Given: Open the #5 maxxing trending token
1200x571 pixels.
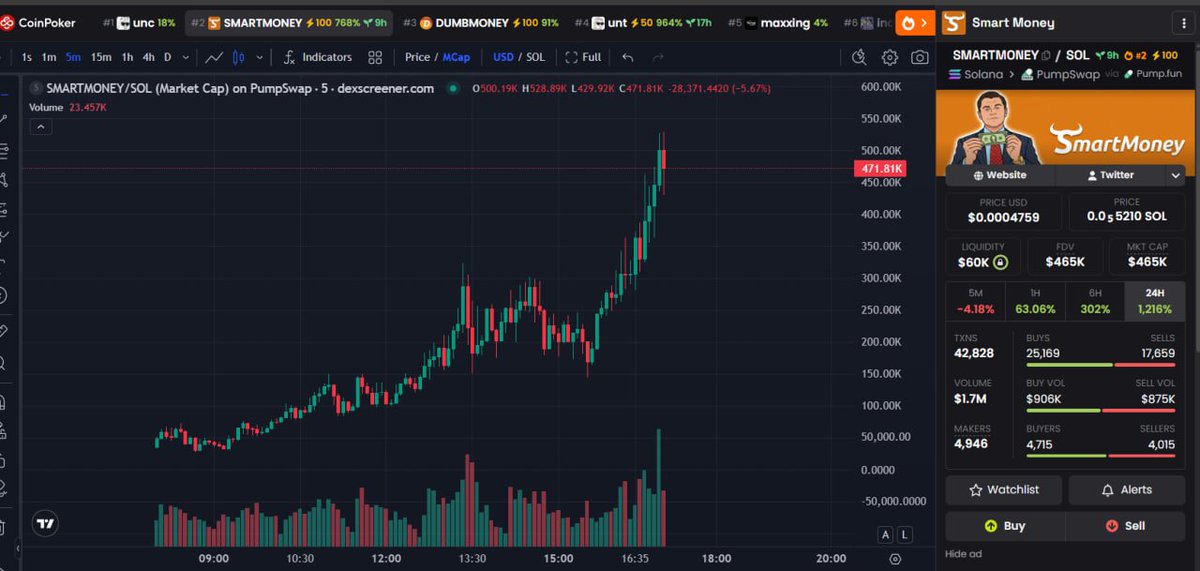Looking at the screenshot, I should click(777, 22).
